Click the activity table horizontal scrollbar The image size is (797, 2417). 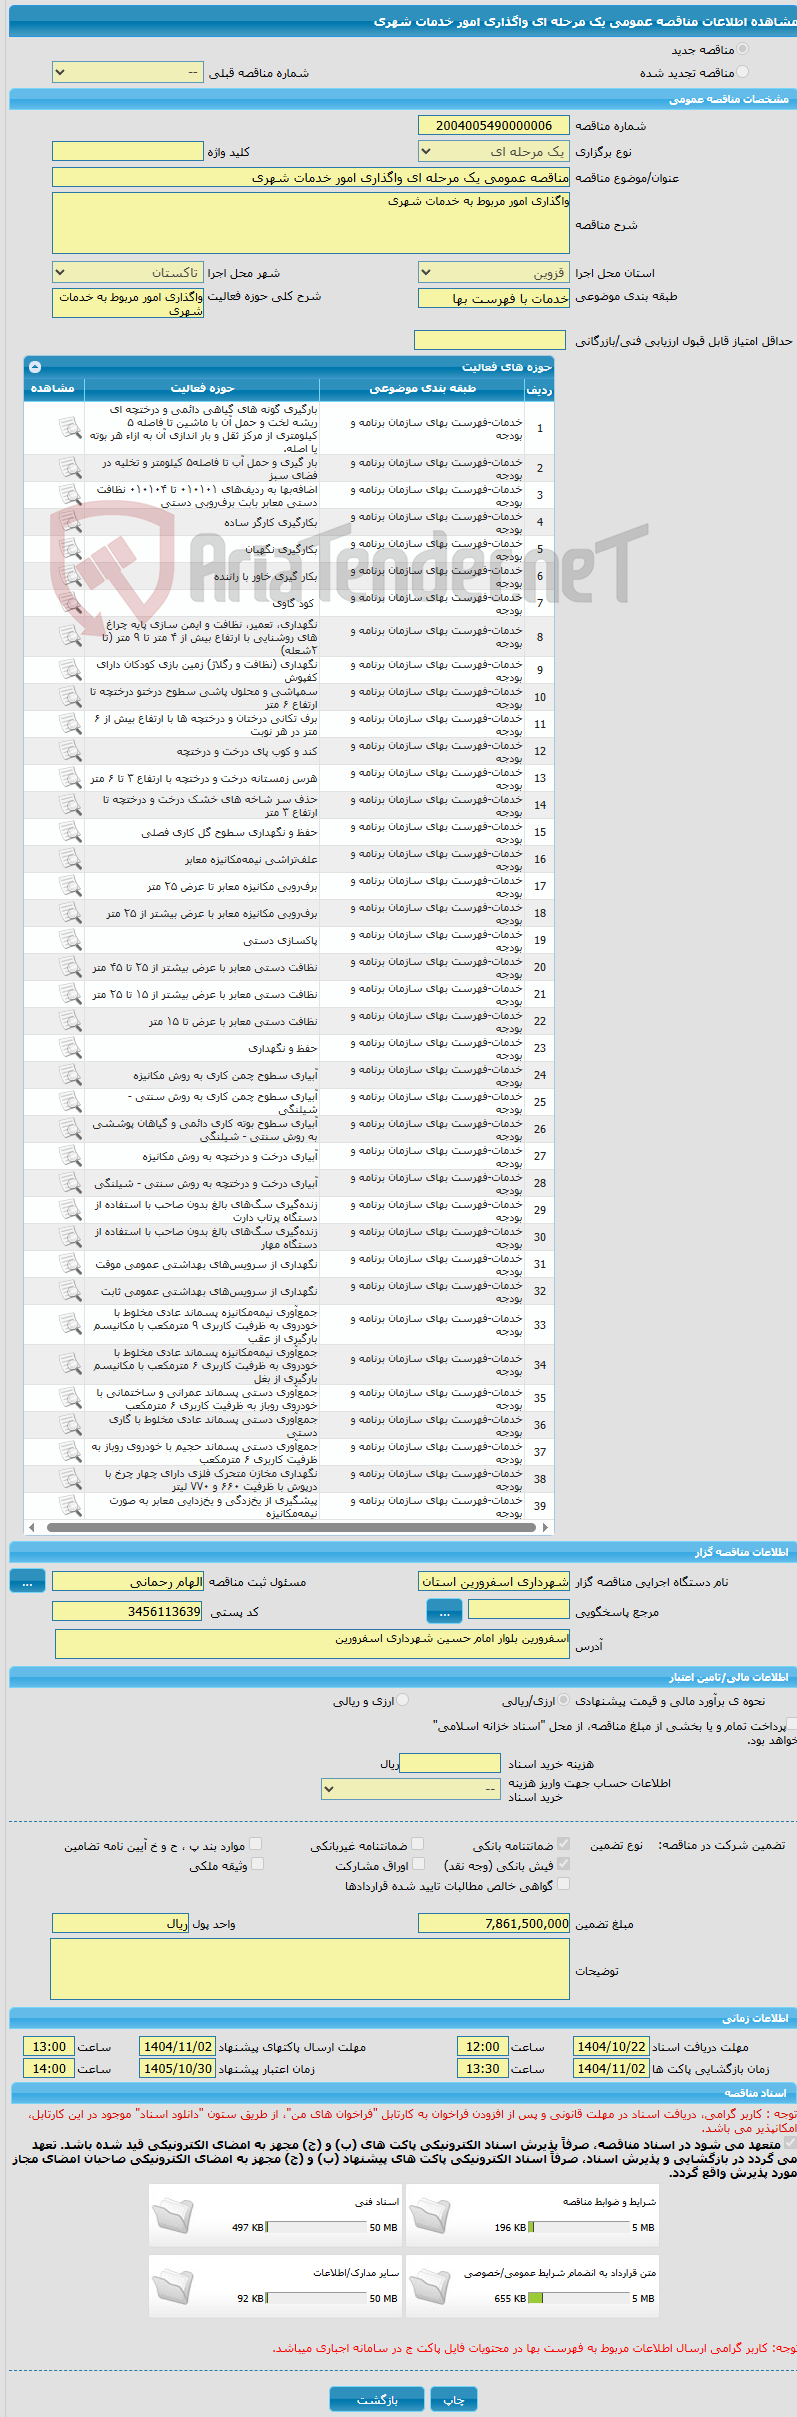[289, 1527]
